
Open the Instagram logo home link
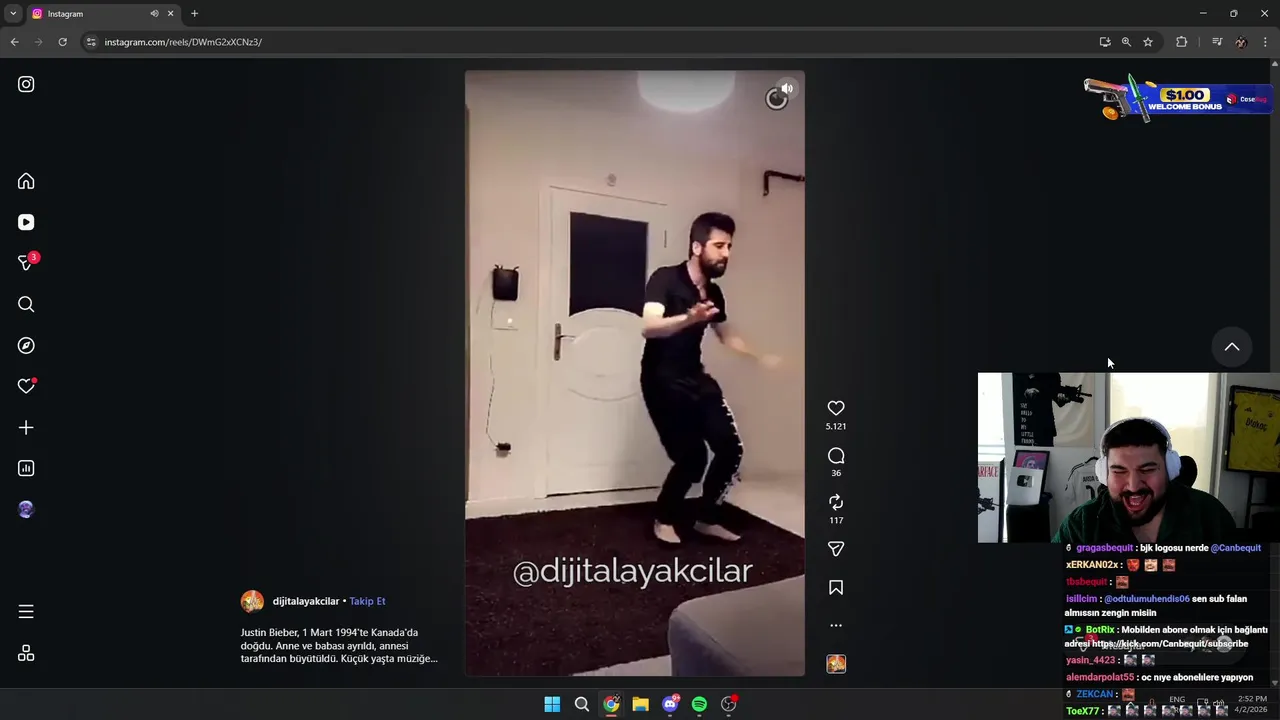point(26,84)
